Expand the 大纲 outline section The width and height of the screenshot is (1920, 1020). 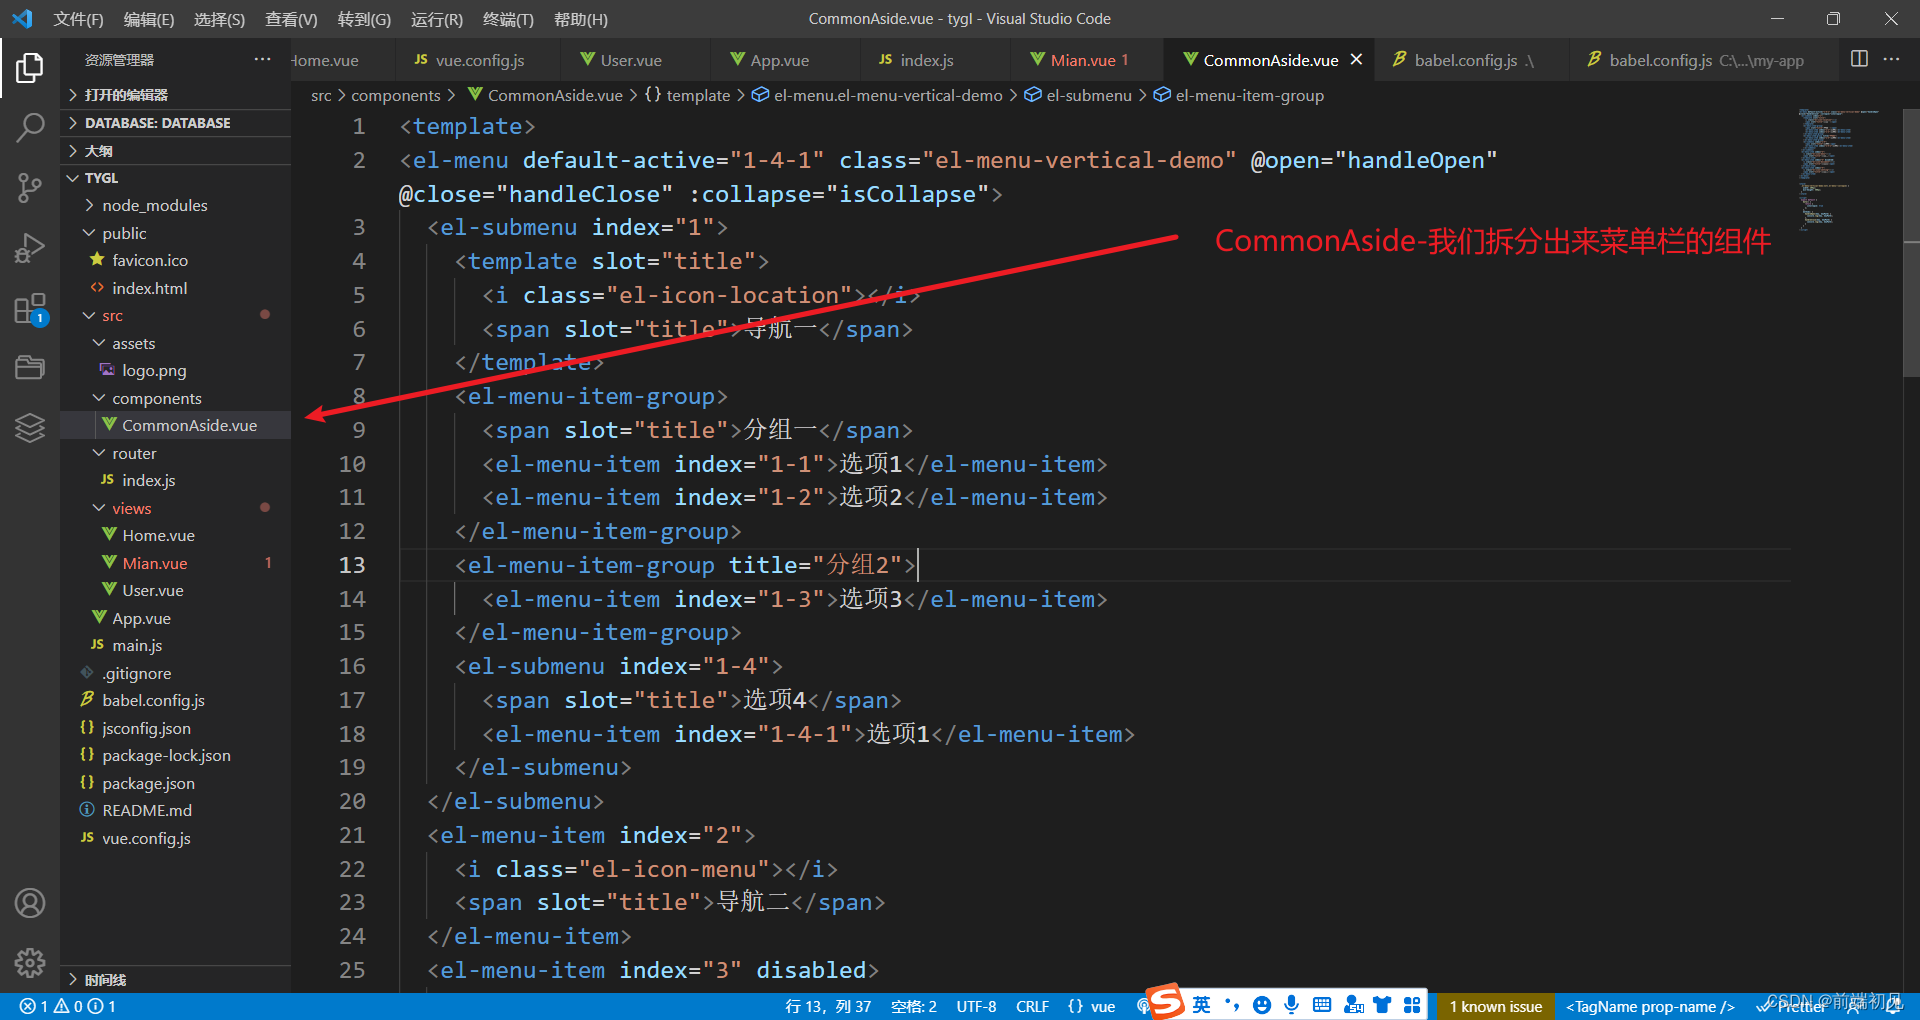(176, 151)
